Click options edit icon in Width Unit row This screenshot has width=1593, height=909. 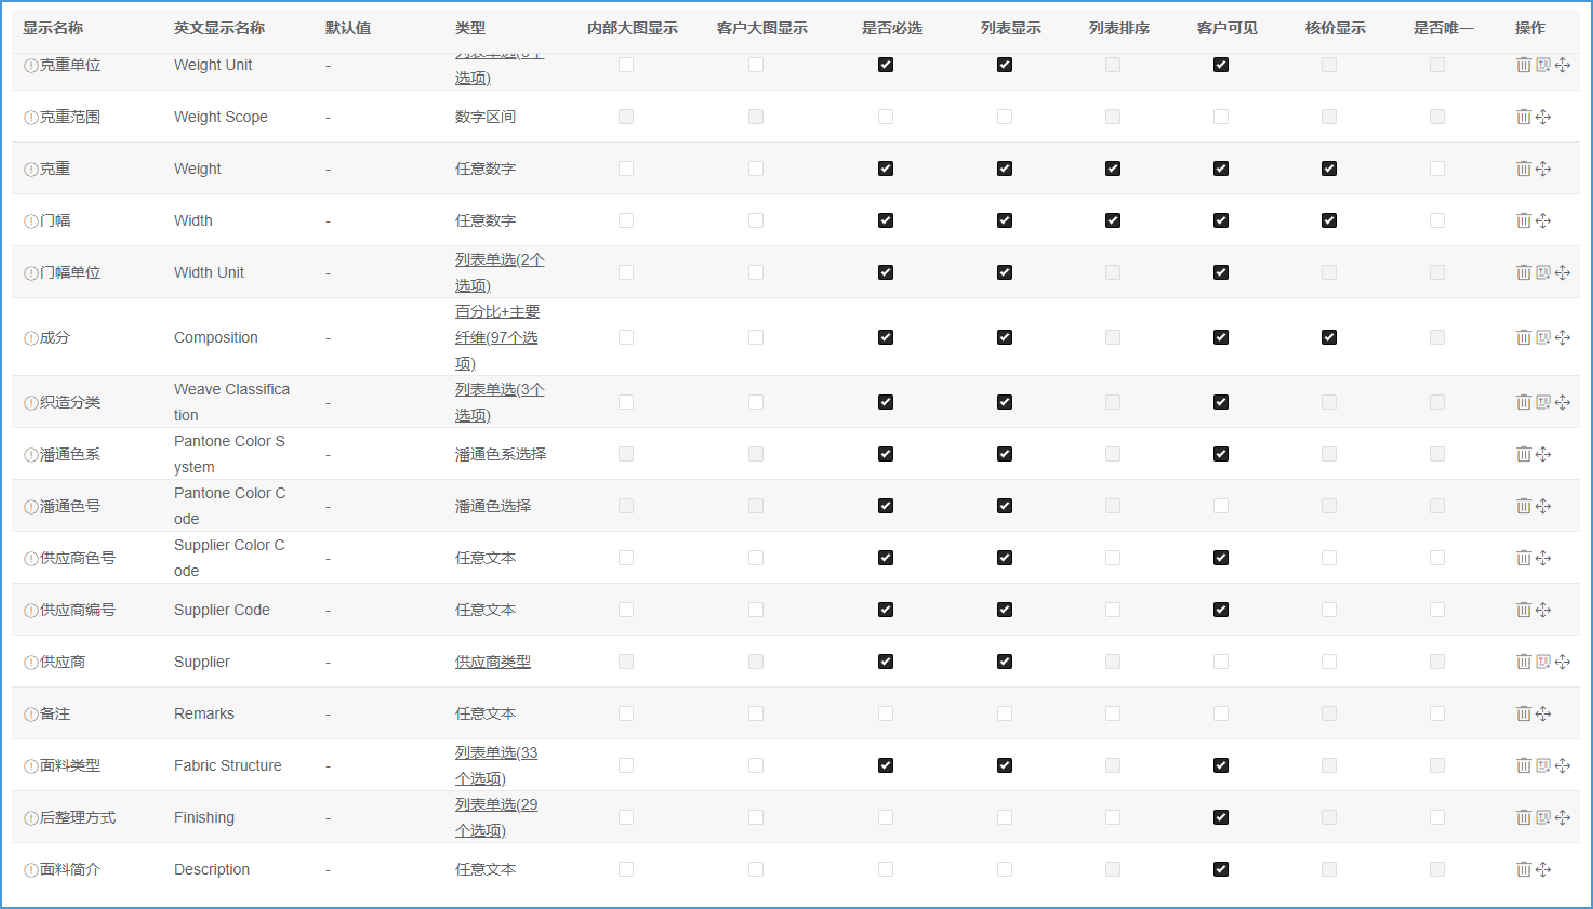[x=1543, y=273]
